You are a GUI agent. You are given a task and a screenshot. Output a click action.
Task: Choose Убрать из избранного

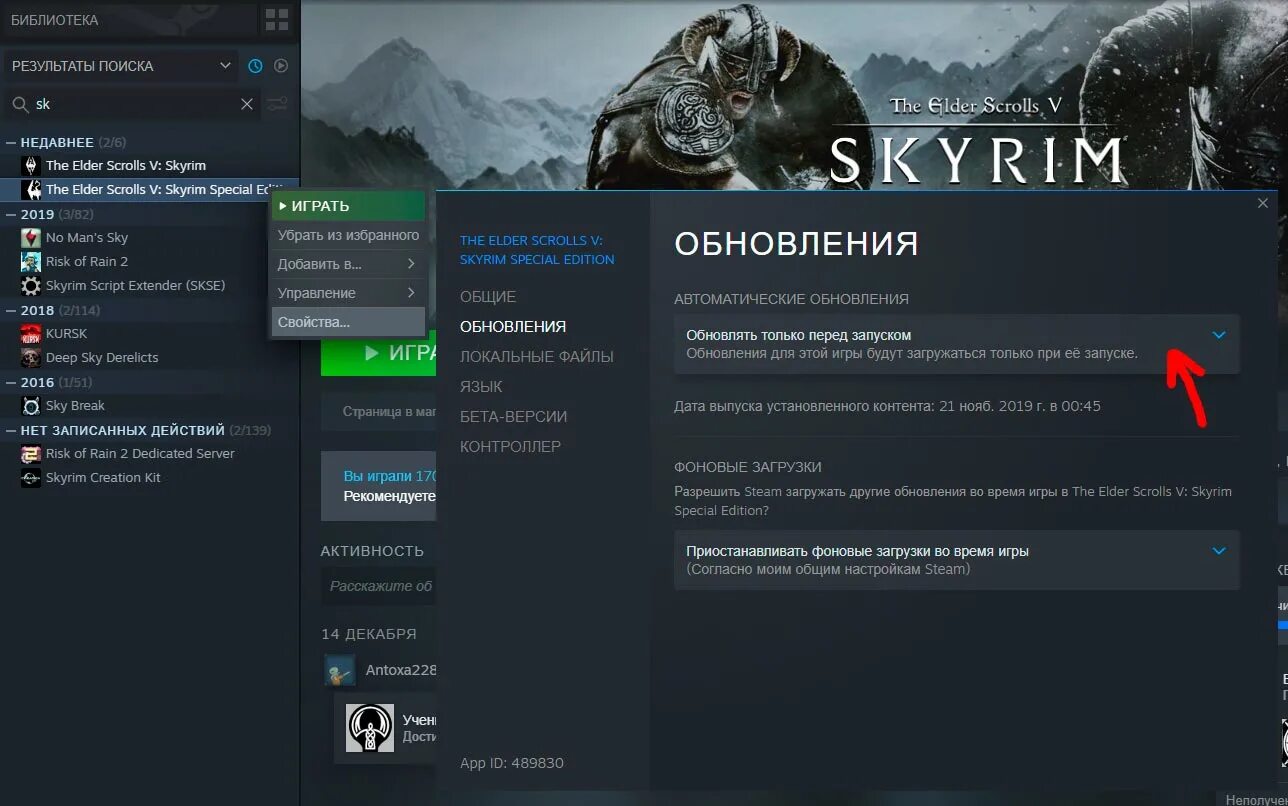point(348,235)
